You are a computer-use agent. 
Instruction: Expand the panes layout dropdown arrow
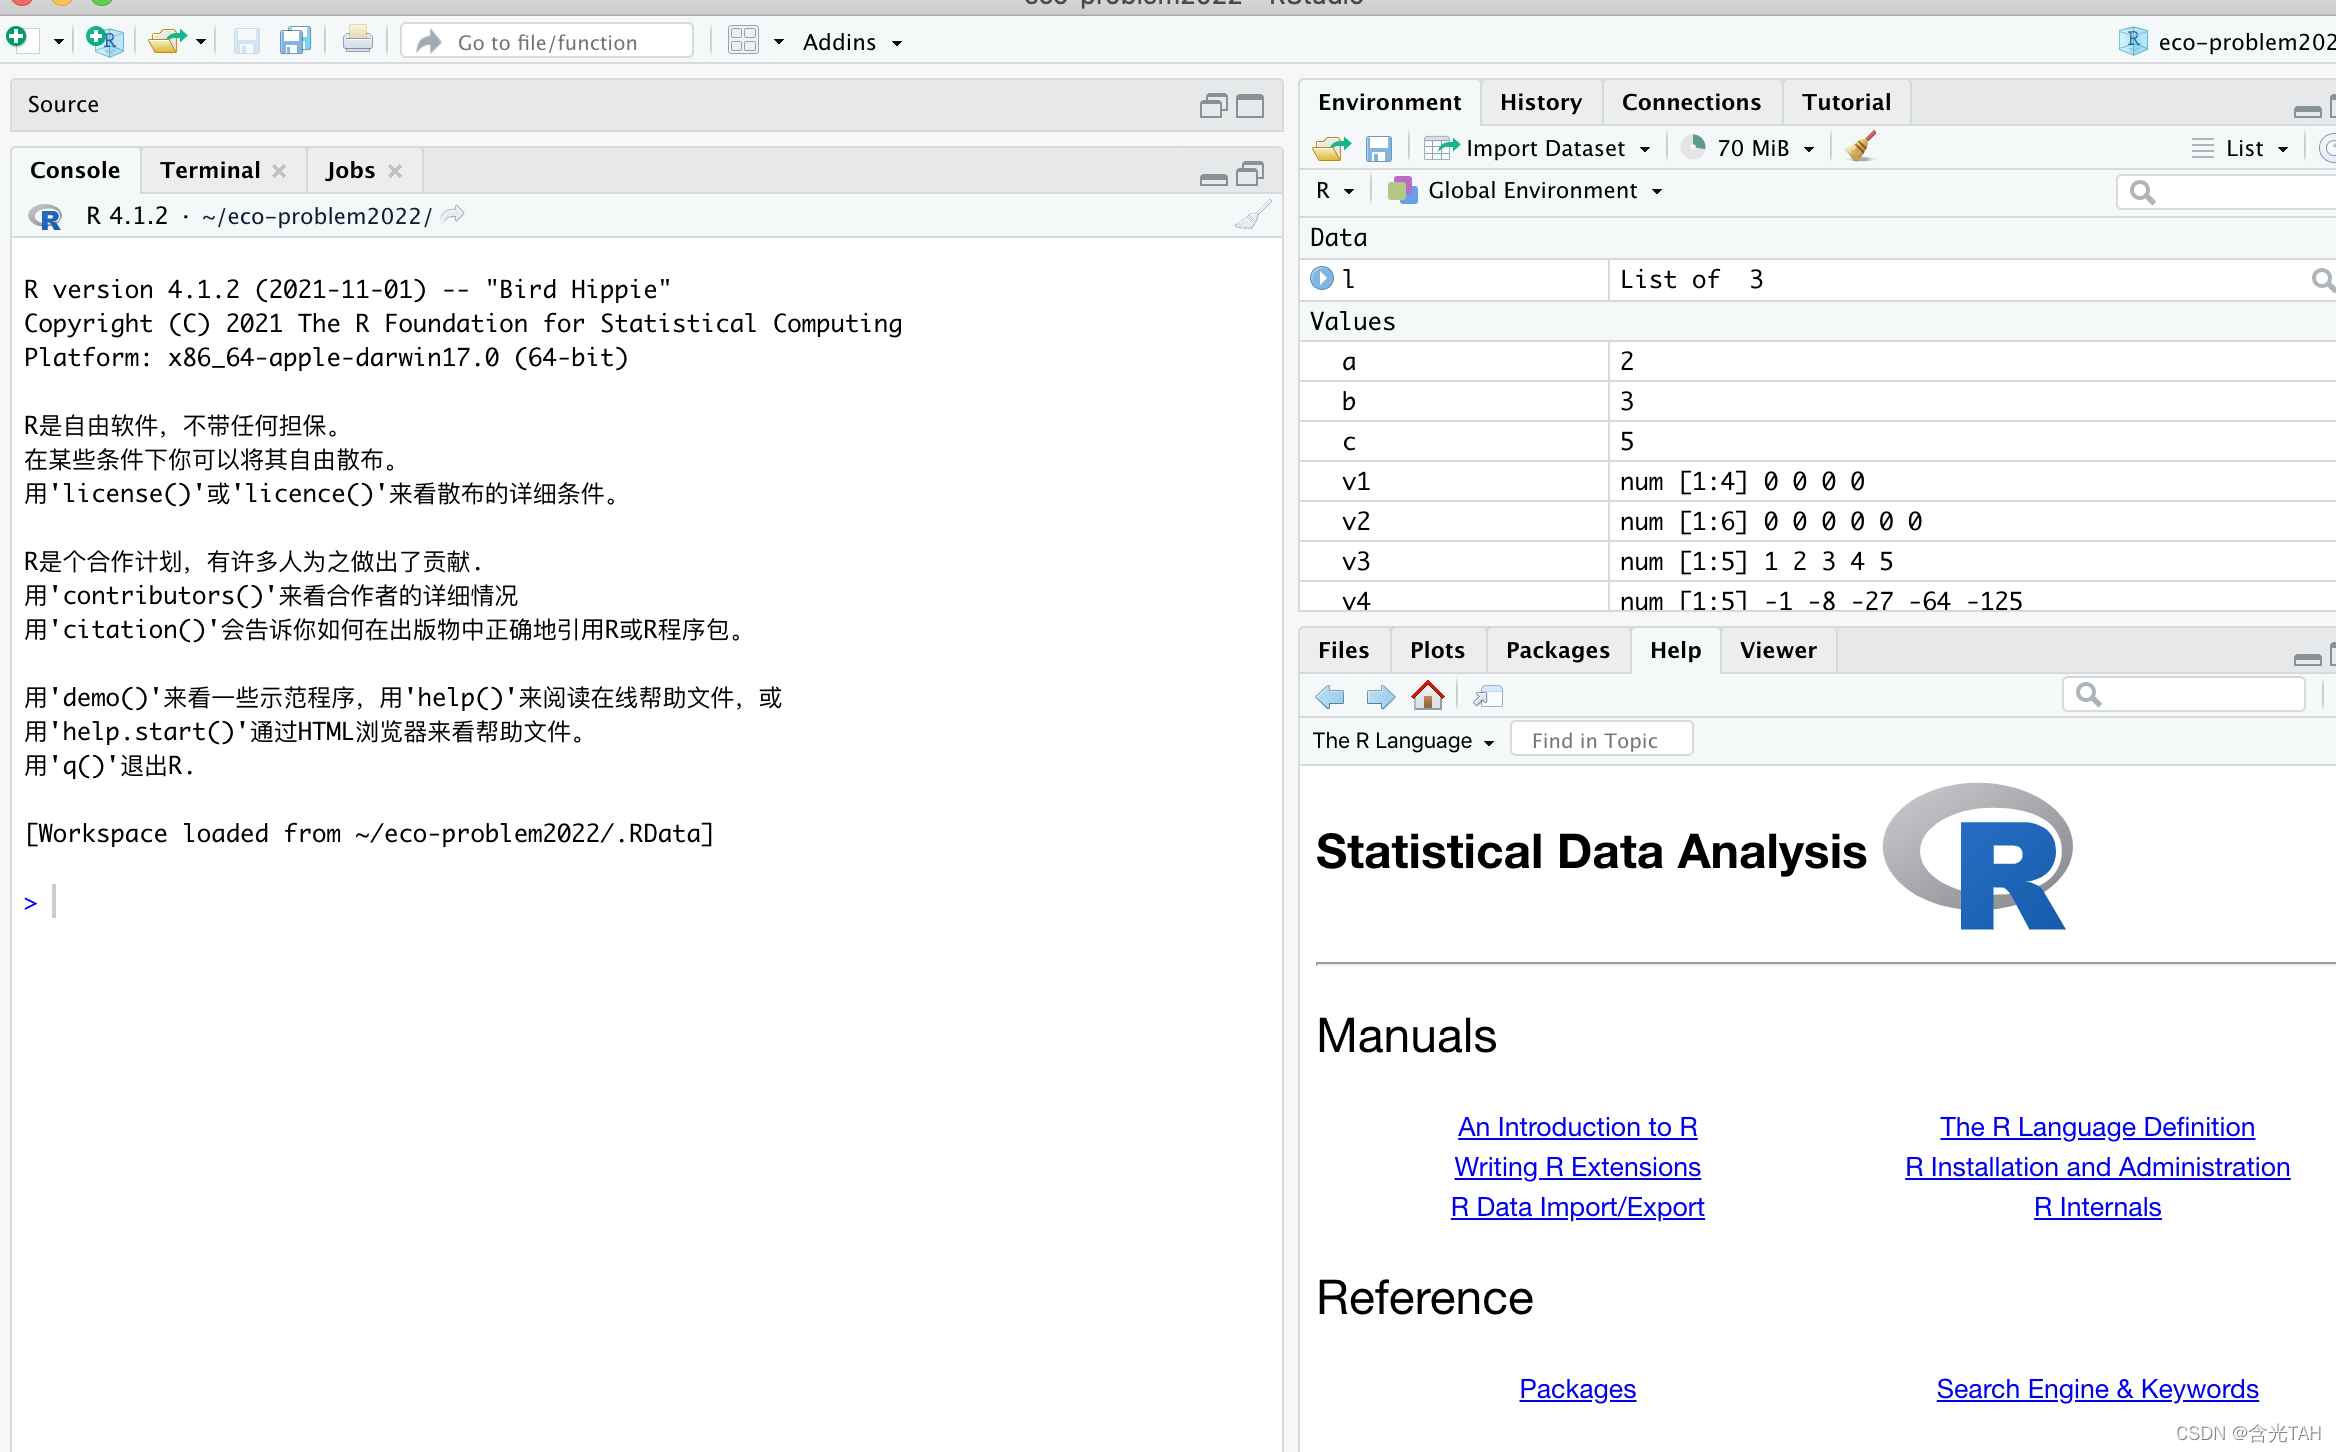coord(778,42)
